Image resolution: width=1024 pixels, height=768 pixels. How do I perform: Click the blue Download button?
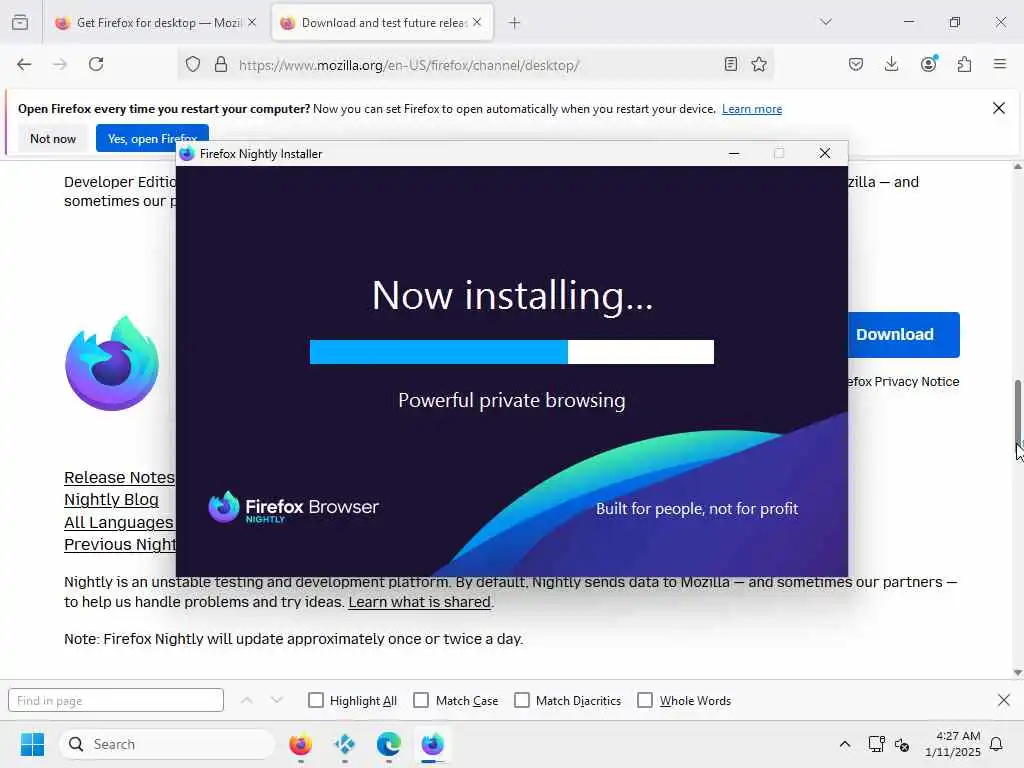[904, 334]
